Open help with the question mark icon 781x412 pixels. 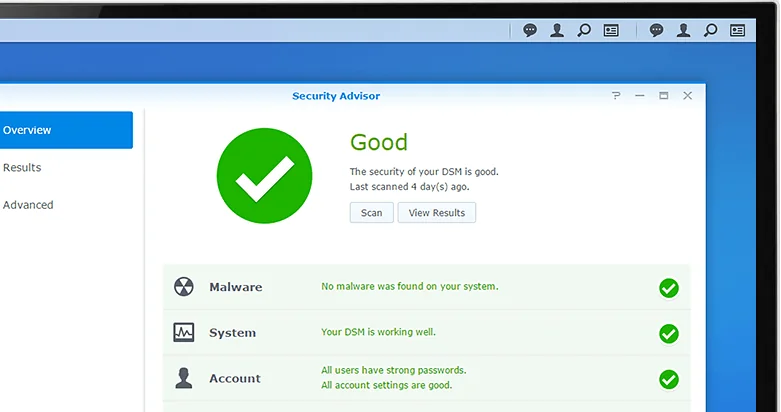pyautogui.click(x=616, y=96)
